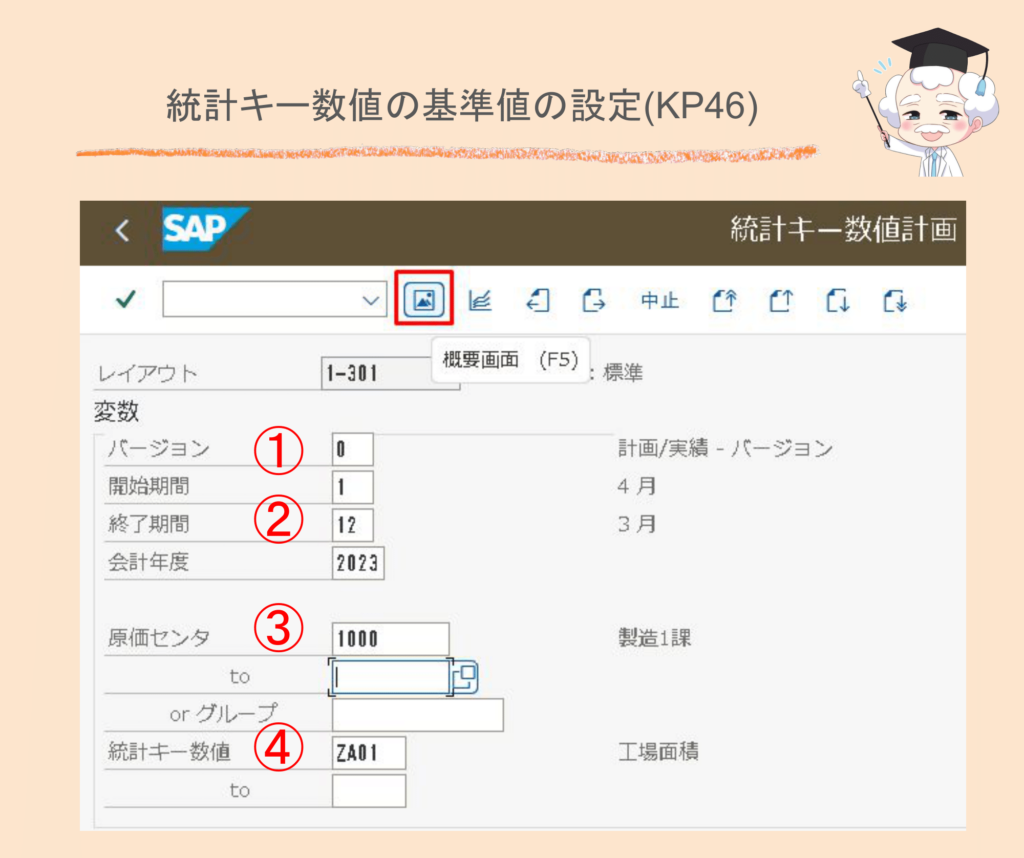This screenshot has height=858, width=1024.
Task: Select the 統計キー数値 field showing ZA01
Action: coord(367,753)
